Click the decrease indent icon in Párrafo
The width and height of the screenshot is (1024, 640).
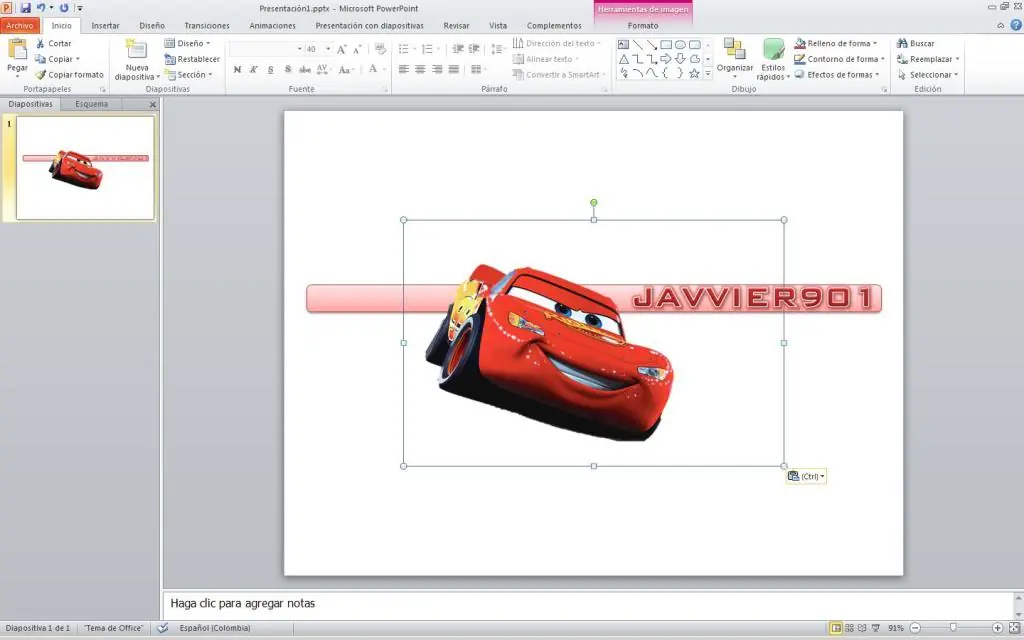coord(458,49)
